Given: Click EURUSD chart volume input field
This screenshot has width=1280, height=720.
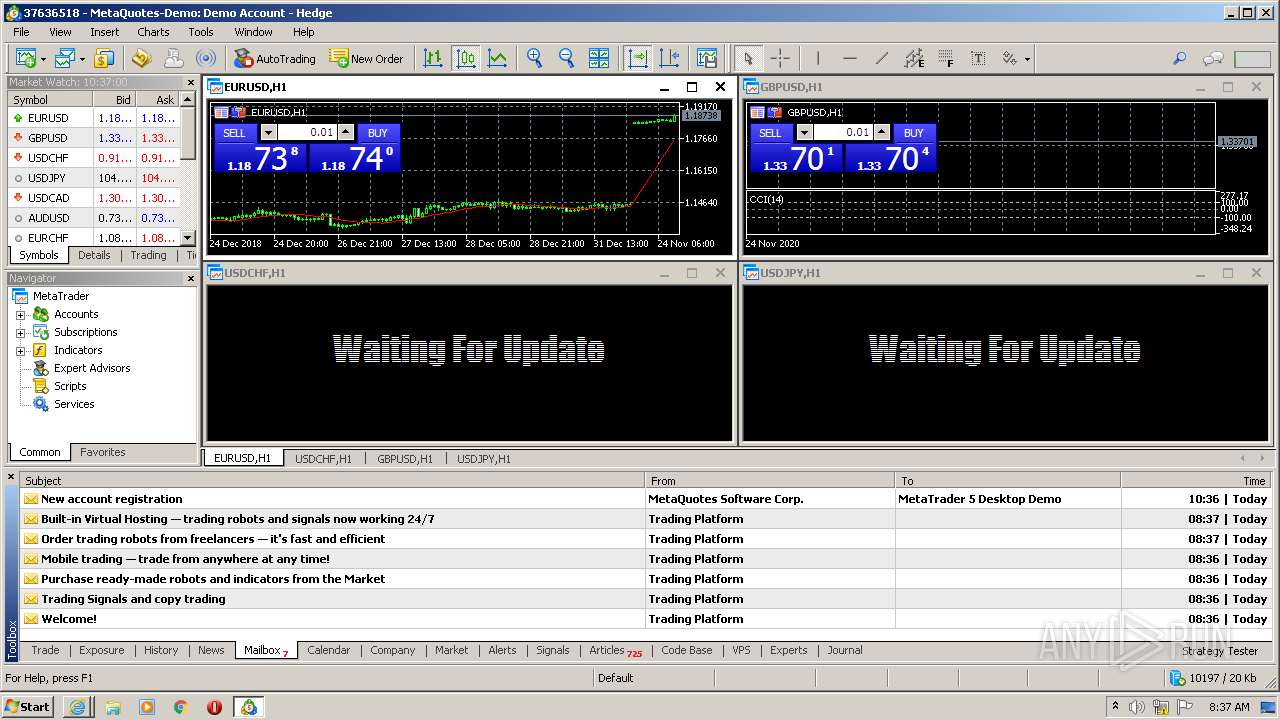Looking at the screenshot, I should 307,132.
